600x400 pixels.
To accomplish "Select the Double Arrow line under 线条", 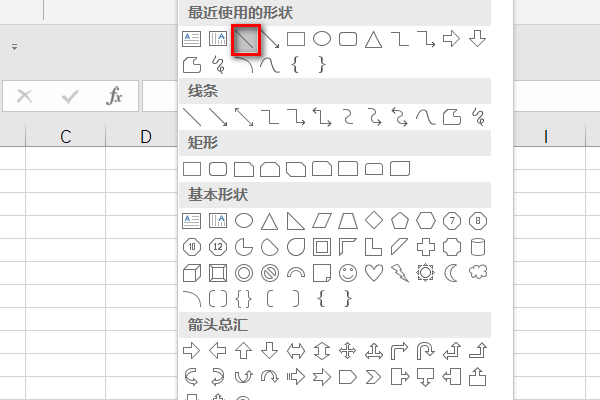I will pyautogui.click(x=244, y=117).
